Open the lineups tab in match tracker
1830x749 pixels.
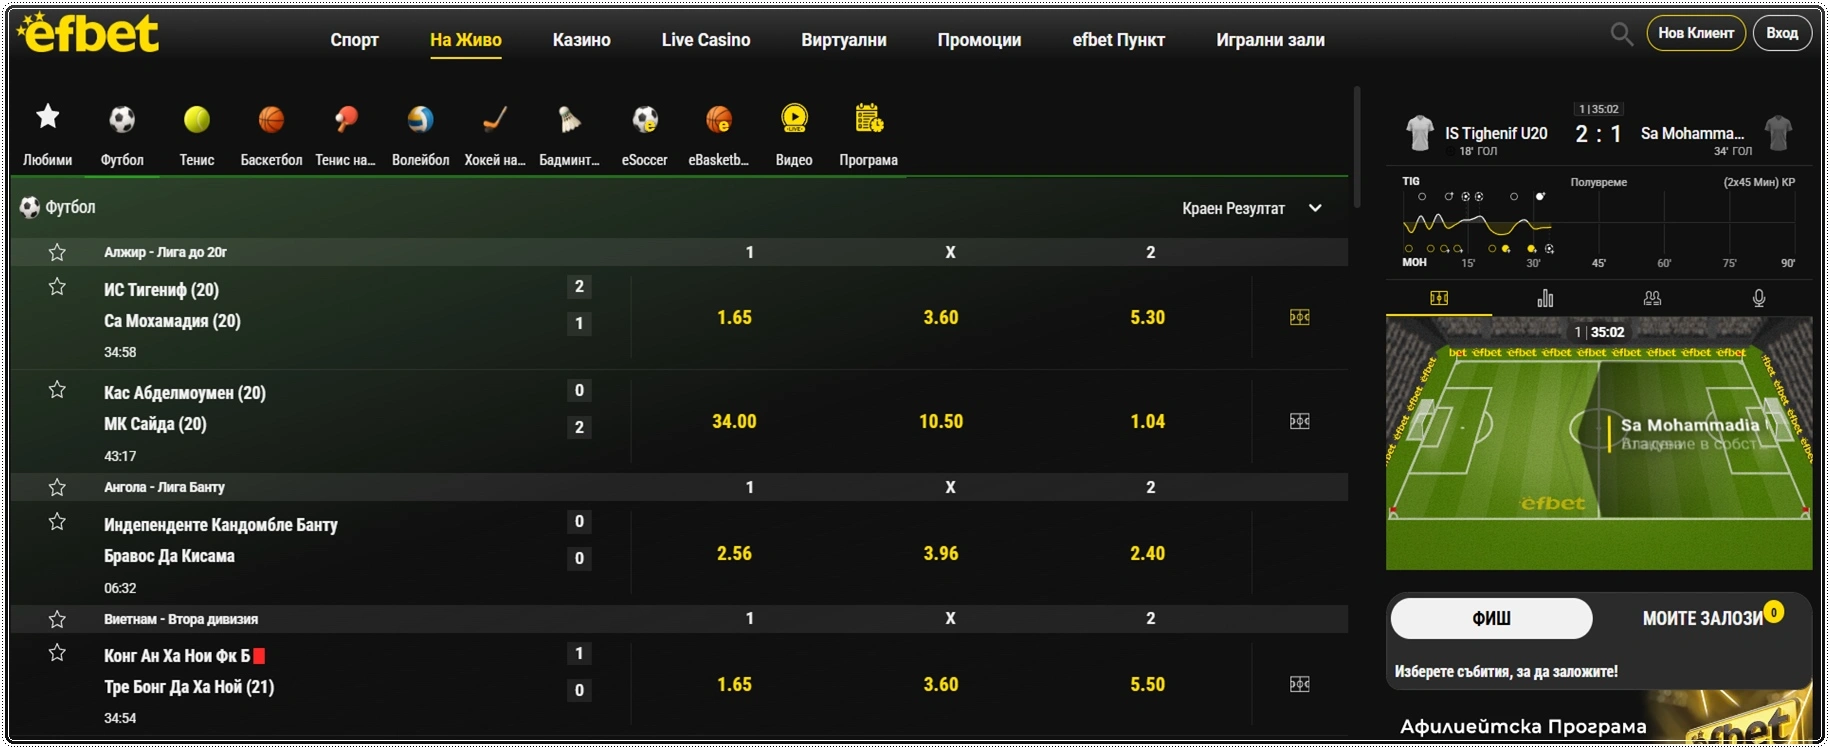point(1652,298)
